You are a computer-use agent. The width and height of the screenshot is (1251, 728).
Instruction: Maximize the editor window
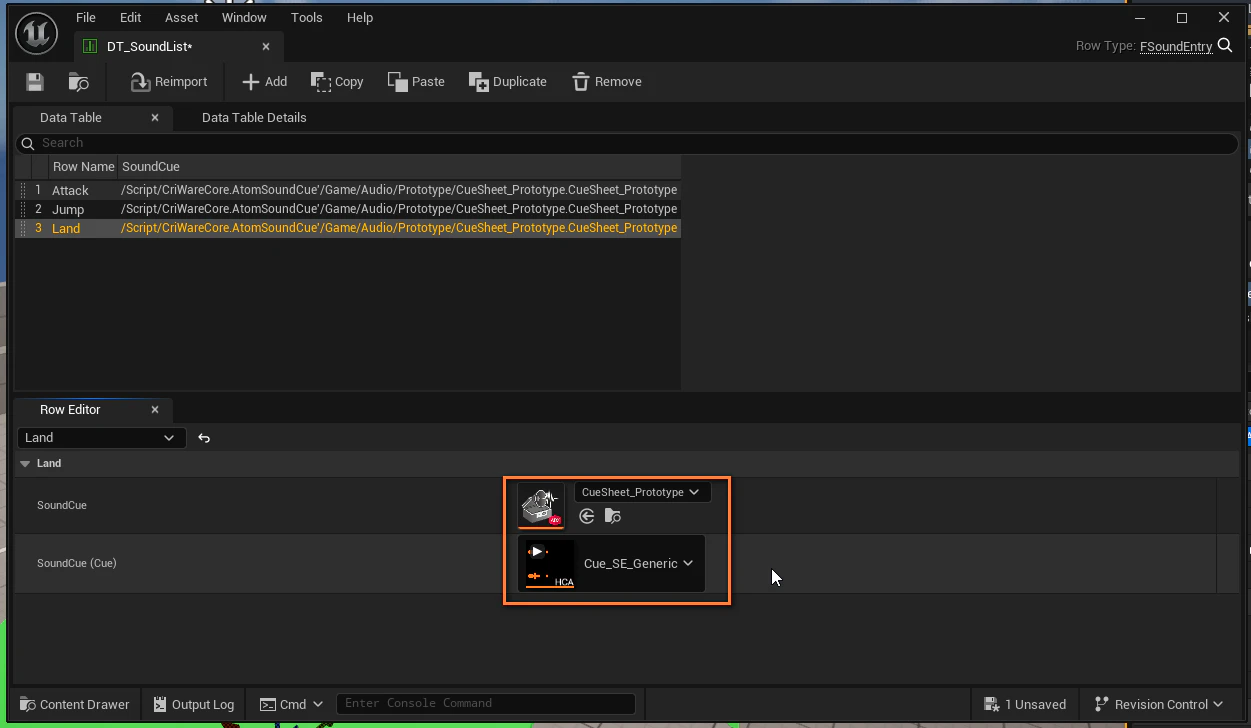(x=1182, y=18)
